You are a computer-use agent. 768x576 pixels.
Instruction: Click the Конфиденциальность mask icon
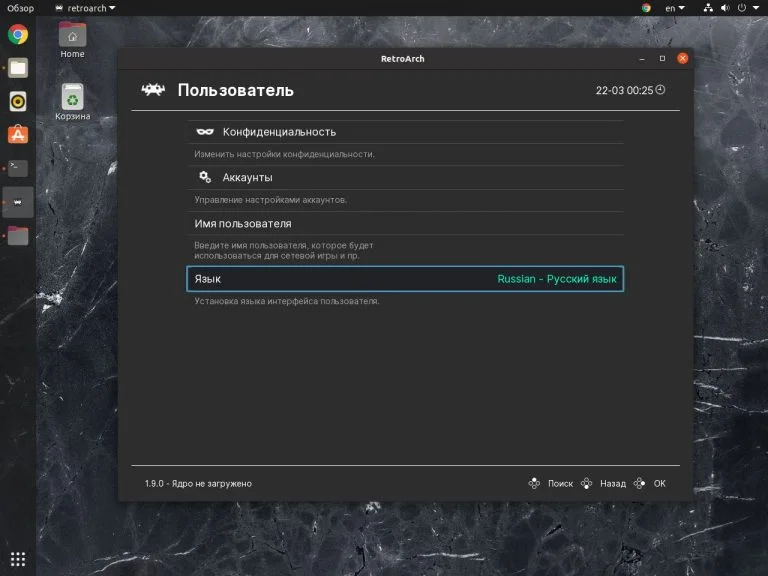(x=205, y=131)
